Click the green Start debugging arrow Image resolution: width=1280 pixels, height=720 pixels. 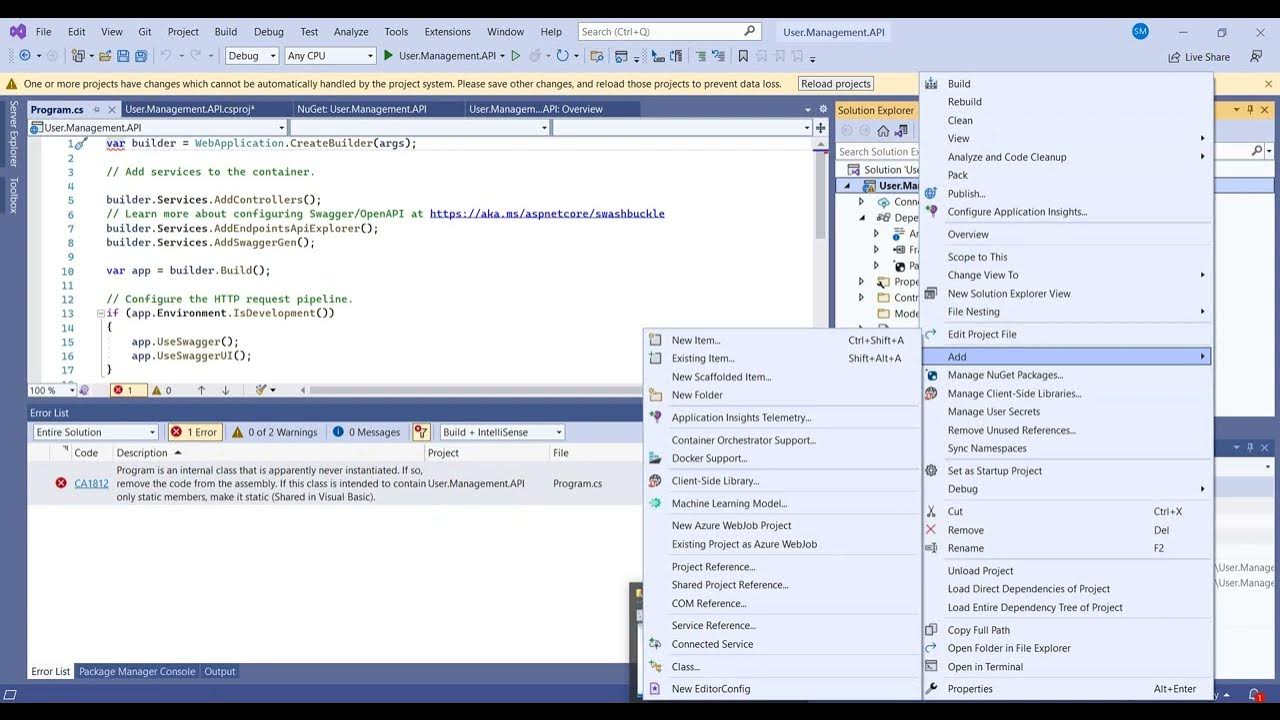click(x=389, y=56)
